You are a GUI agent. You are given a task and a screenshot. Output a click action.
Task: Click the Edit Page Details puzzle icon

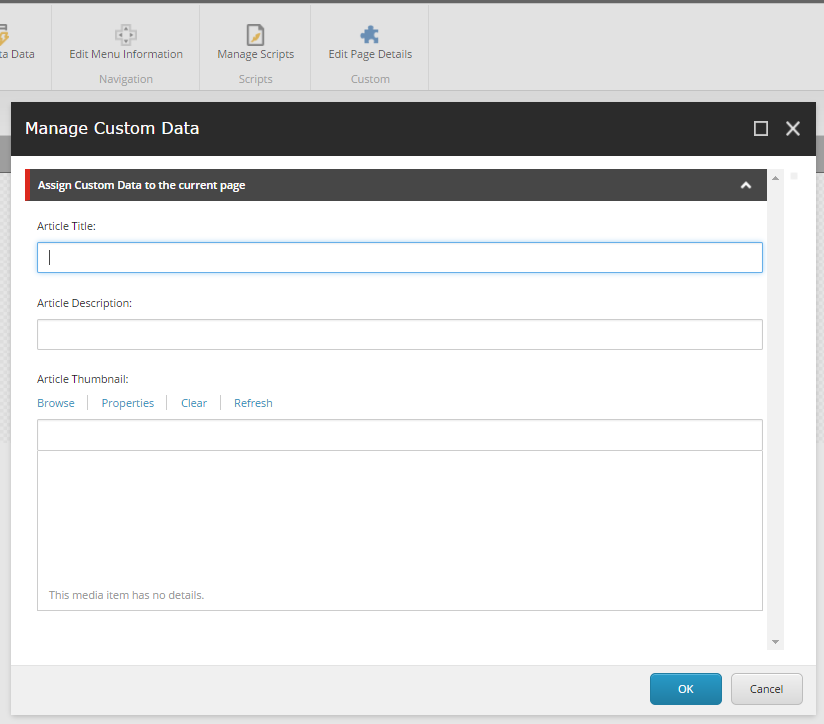point(370,35)
